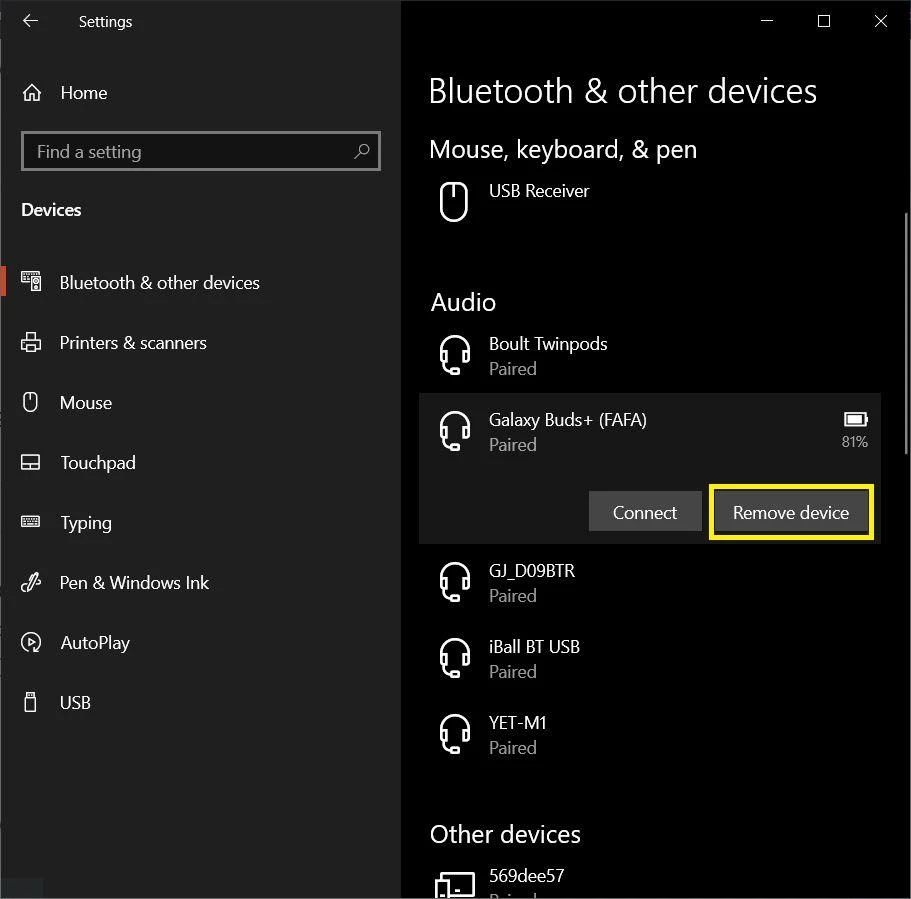Go to Typing settings
The height and width of the screenshot is (899, 911).
pyautogui.click(x=86, y=523)
